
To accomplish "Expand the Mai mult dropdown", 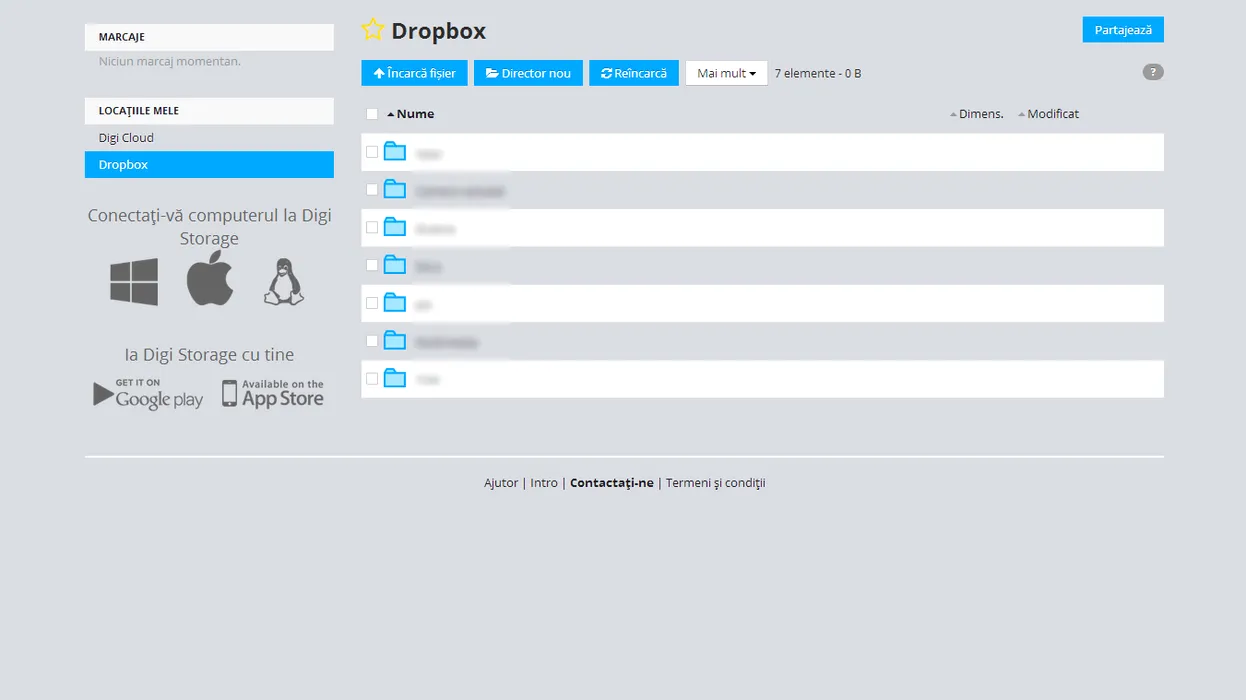I will click(726, 73).
